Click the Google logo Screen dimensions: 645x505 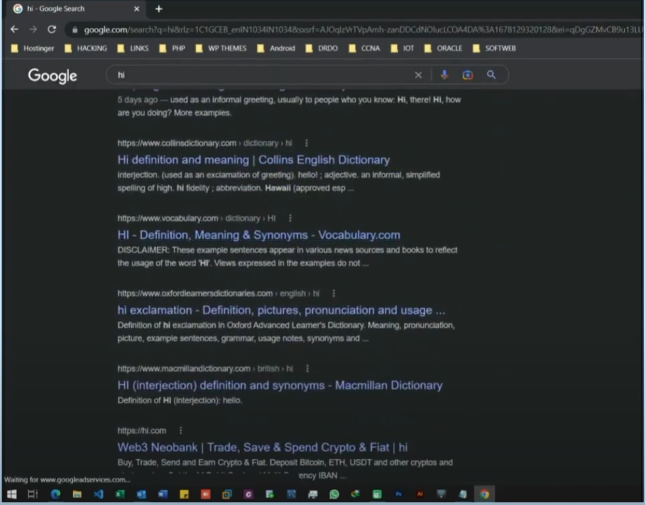point(52,76)
